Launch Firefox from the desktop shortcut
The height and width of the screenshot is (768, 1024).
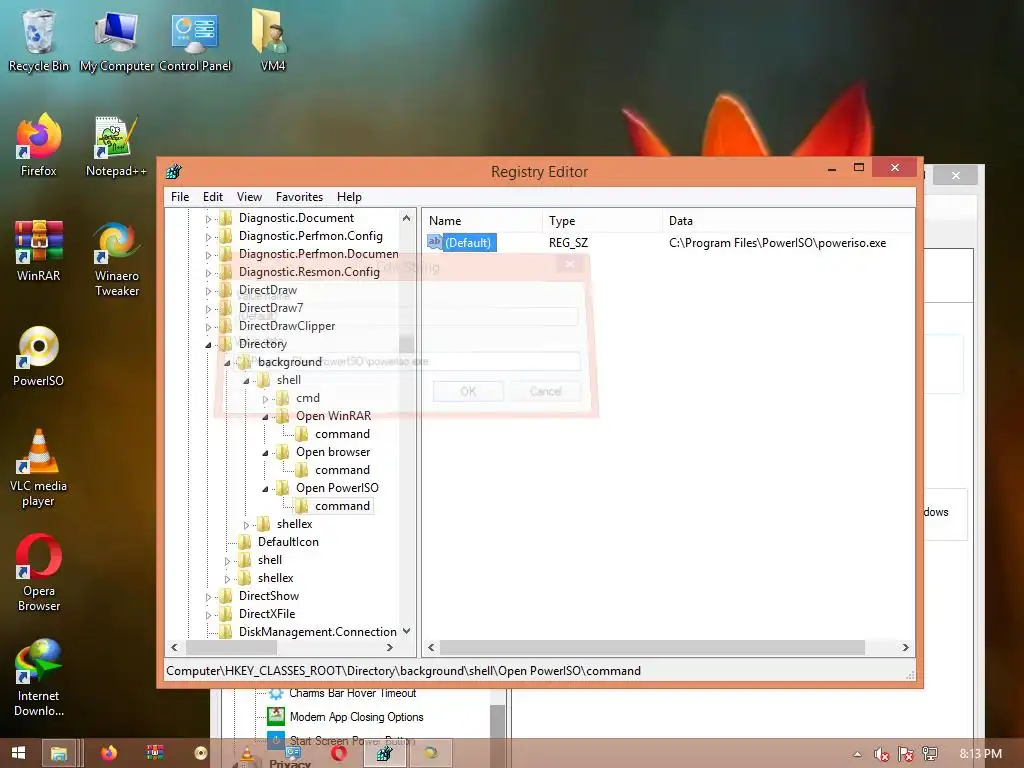tap(38, 145)
